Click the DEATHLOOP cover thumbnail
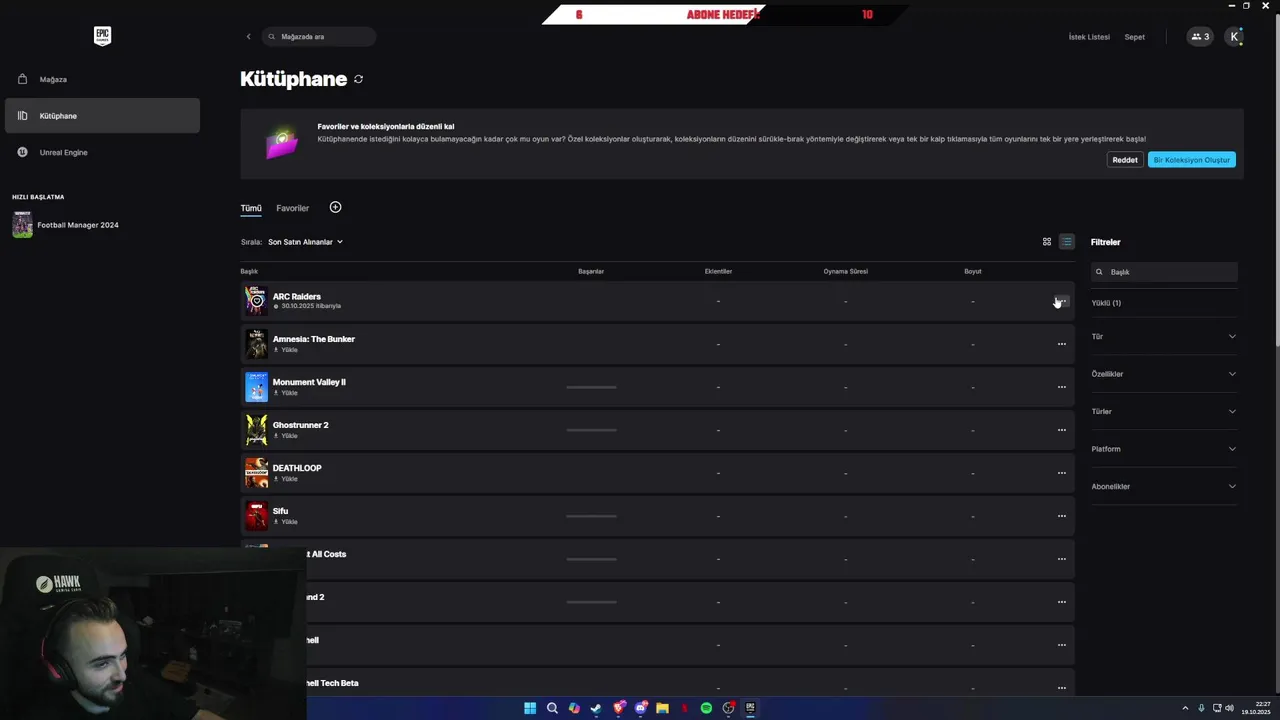This screenshot has height=720, width=1280. pos(256,473)
